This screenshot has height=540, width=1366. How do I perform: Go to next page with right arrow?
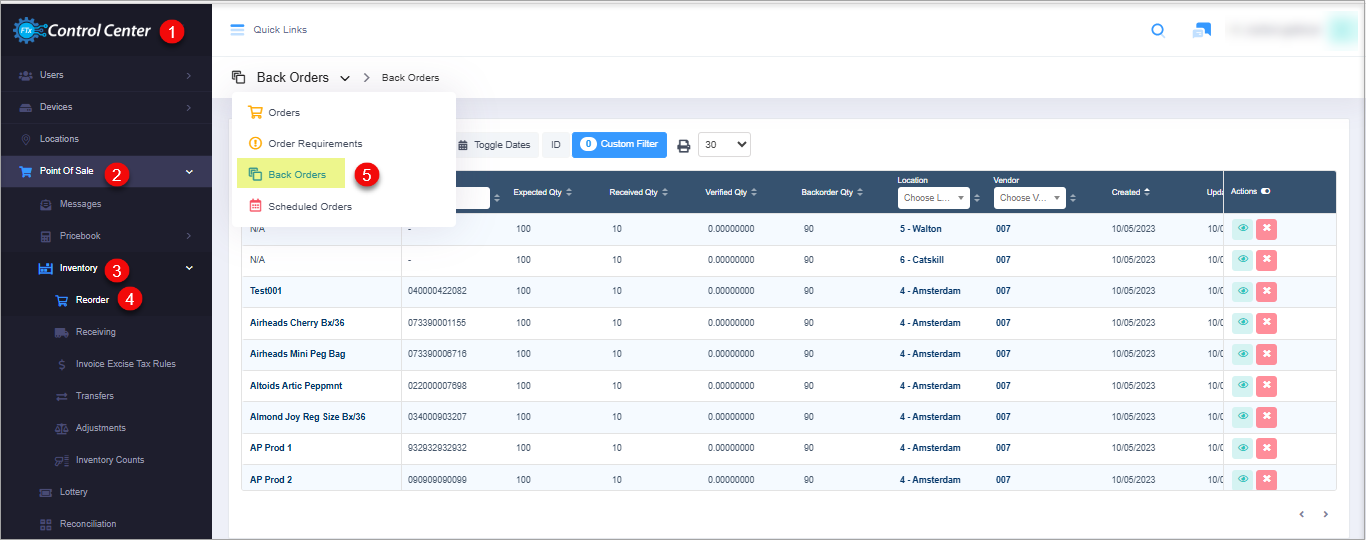[x=1326, y=514]
